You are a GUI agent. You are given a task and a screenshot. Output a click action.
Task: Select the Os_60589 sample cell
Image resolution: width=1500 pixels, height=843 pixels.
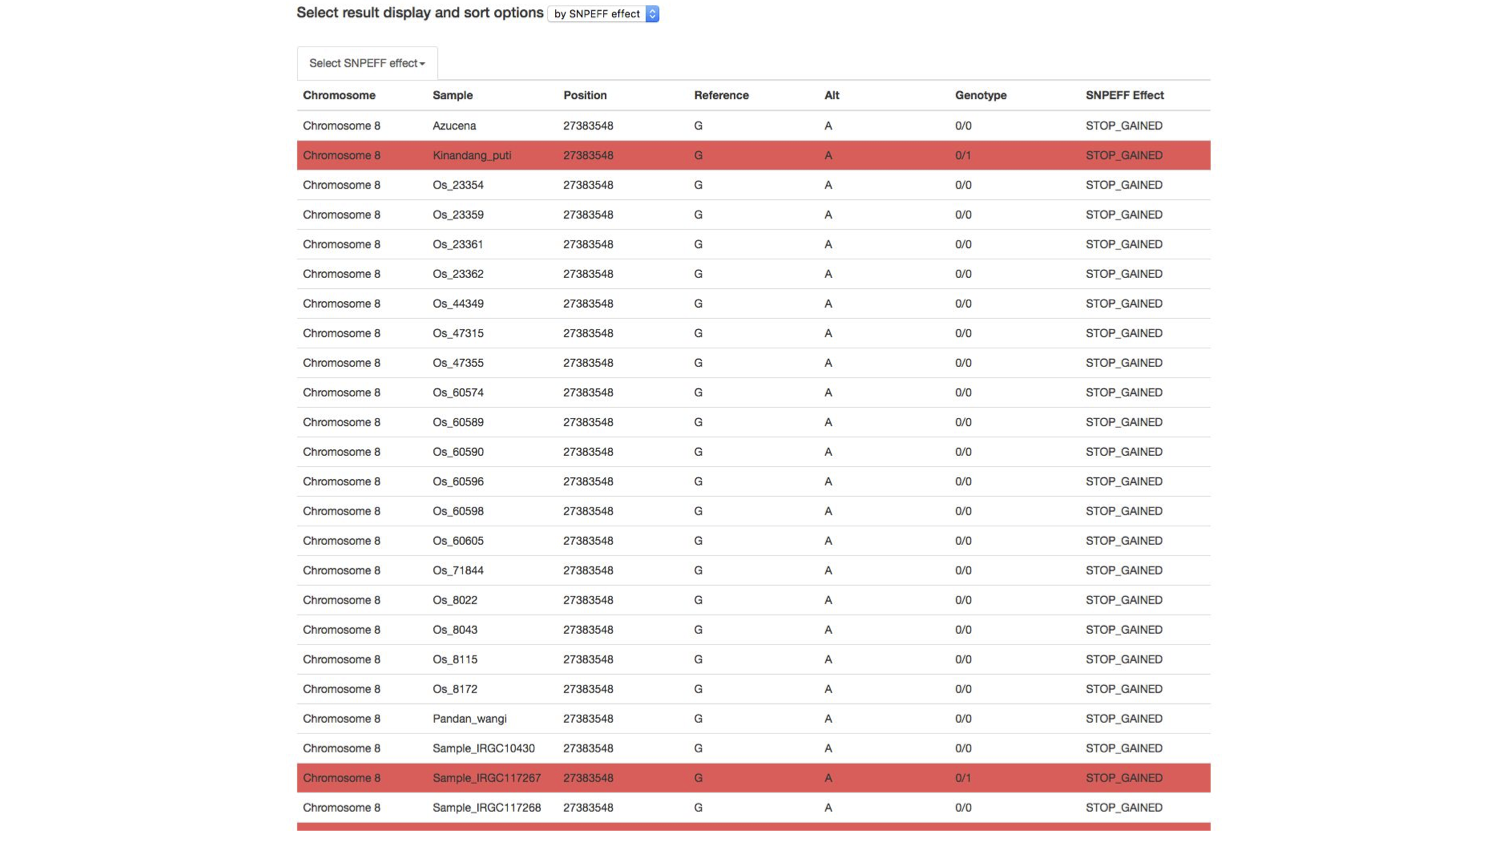click(x=458, y=422)
